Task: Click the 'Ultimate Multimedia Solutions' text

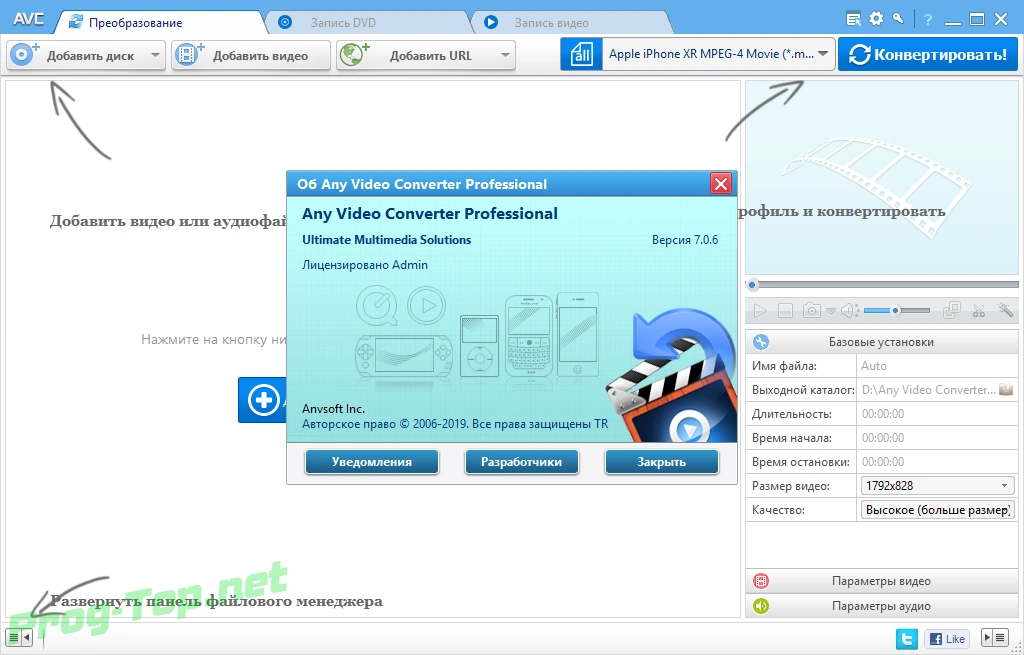Action: click(x=387, y=240)
